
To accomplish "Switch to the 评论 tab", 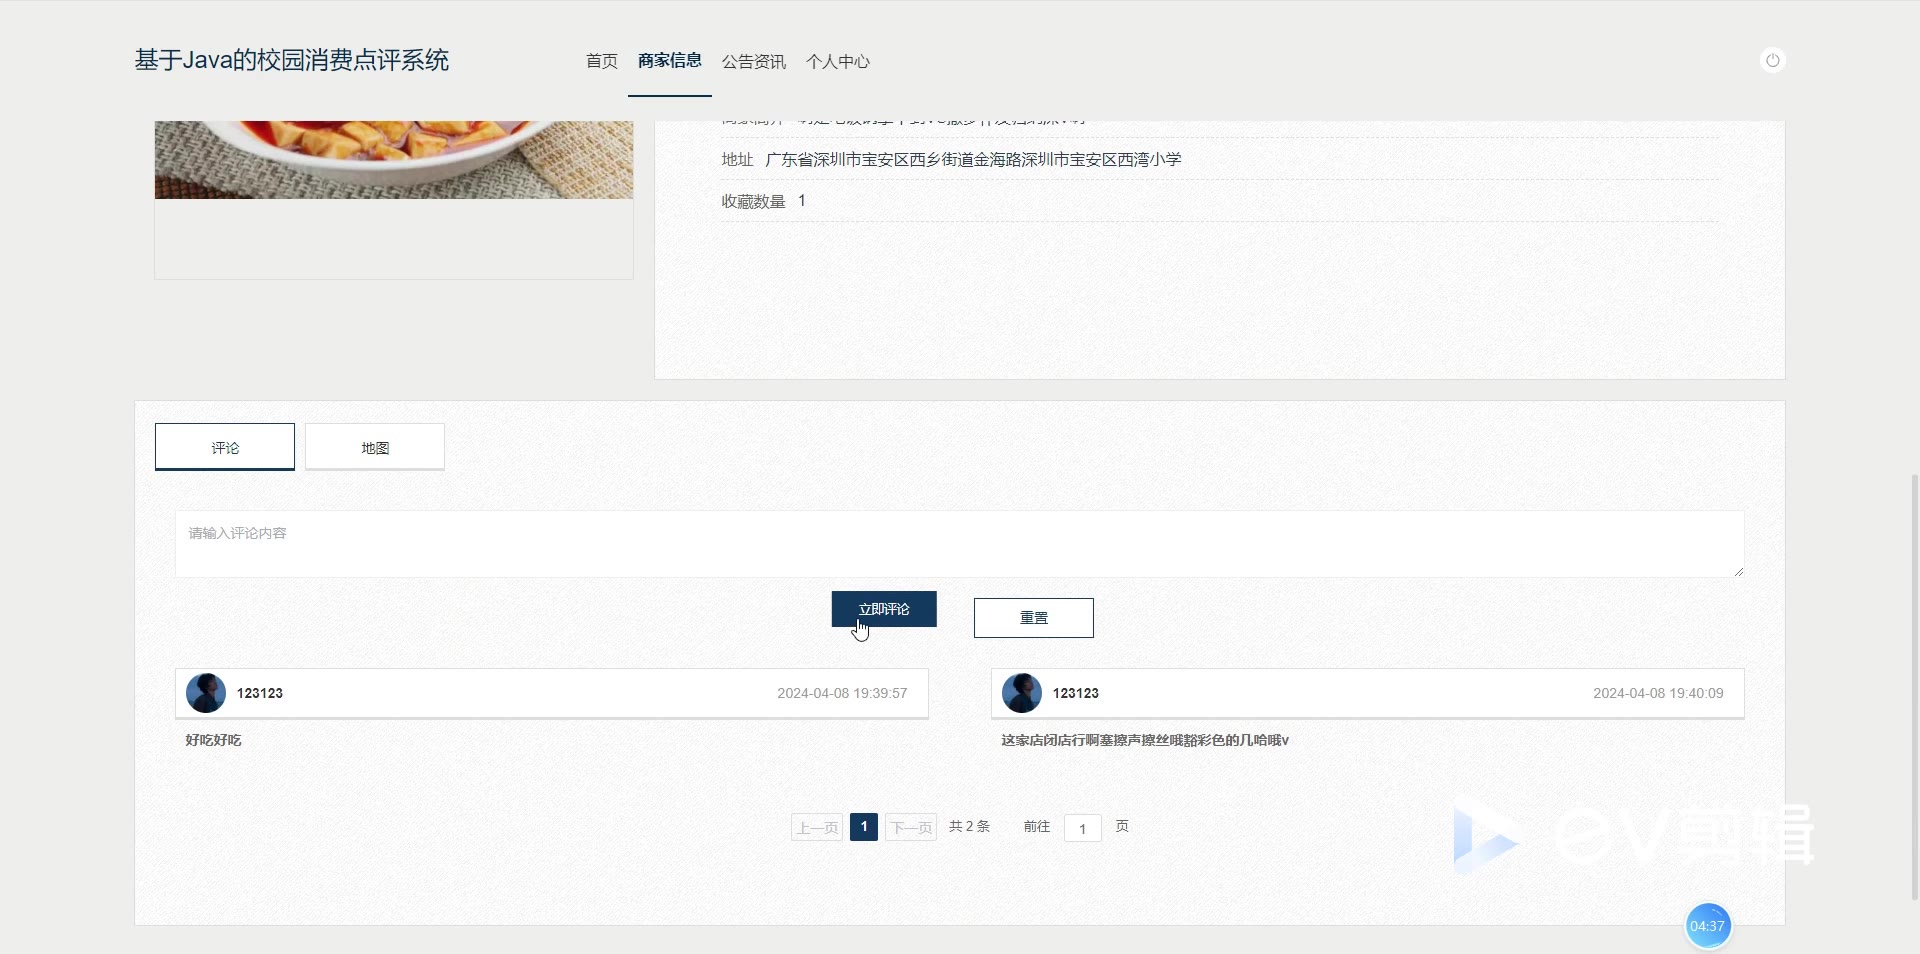I will click(225, 447).
